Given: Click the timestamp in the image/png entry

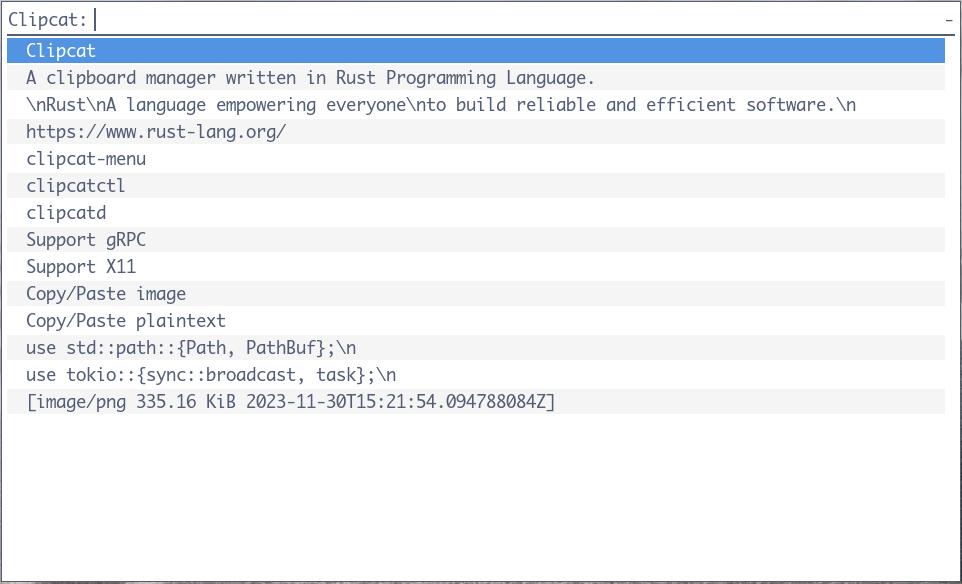Looking at the screenshot, I should tap(397, 402).
